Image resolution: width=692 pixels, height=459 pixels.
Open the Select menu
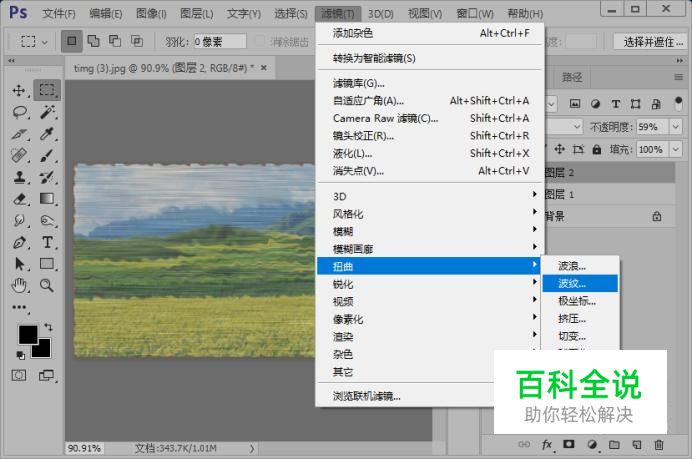[x=290, y=14]
